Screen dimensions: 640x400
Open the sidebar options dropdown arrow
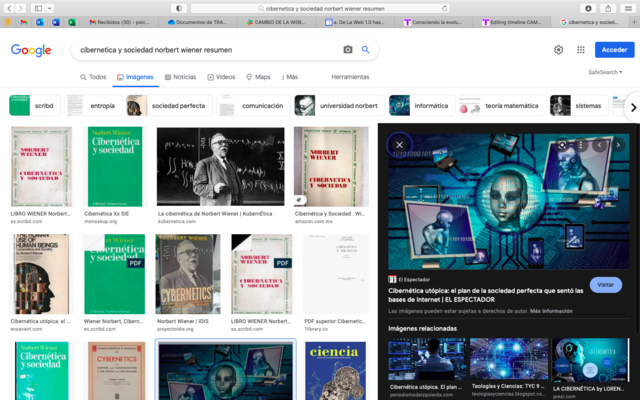coord(50,8)
